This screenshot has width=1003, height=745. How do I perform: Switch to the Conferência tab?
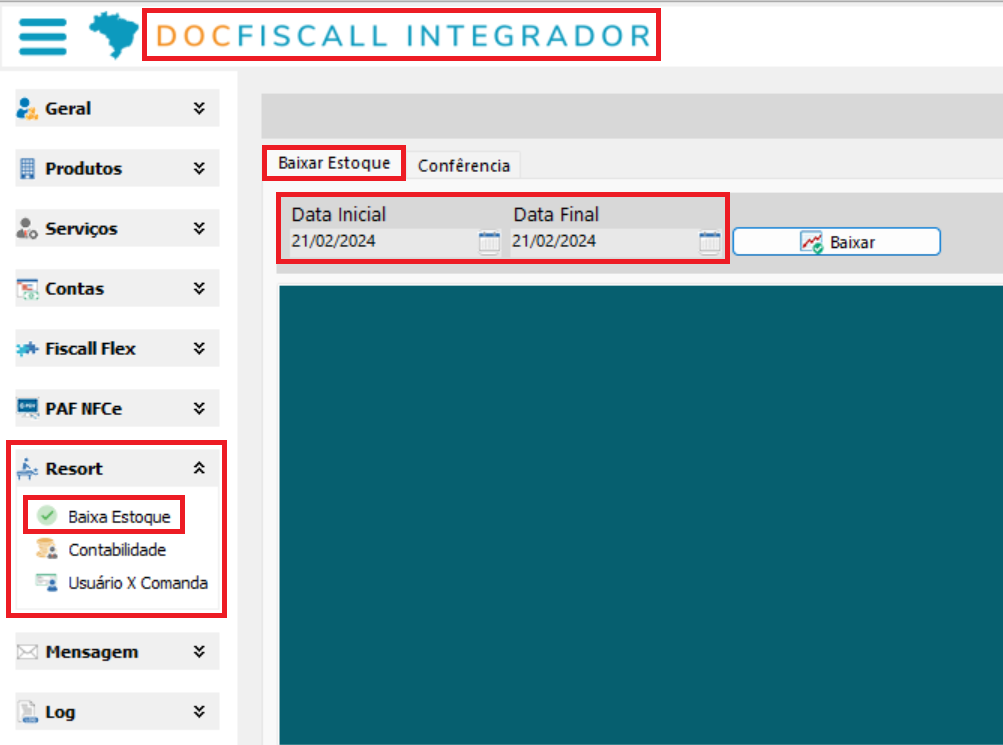pyautogui.click(x=464, y=166)
